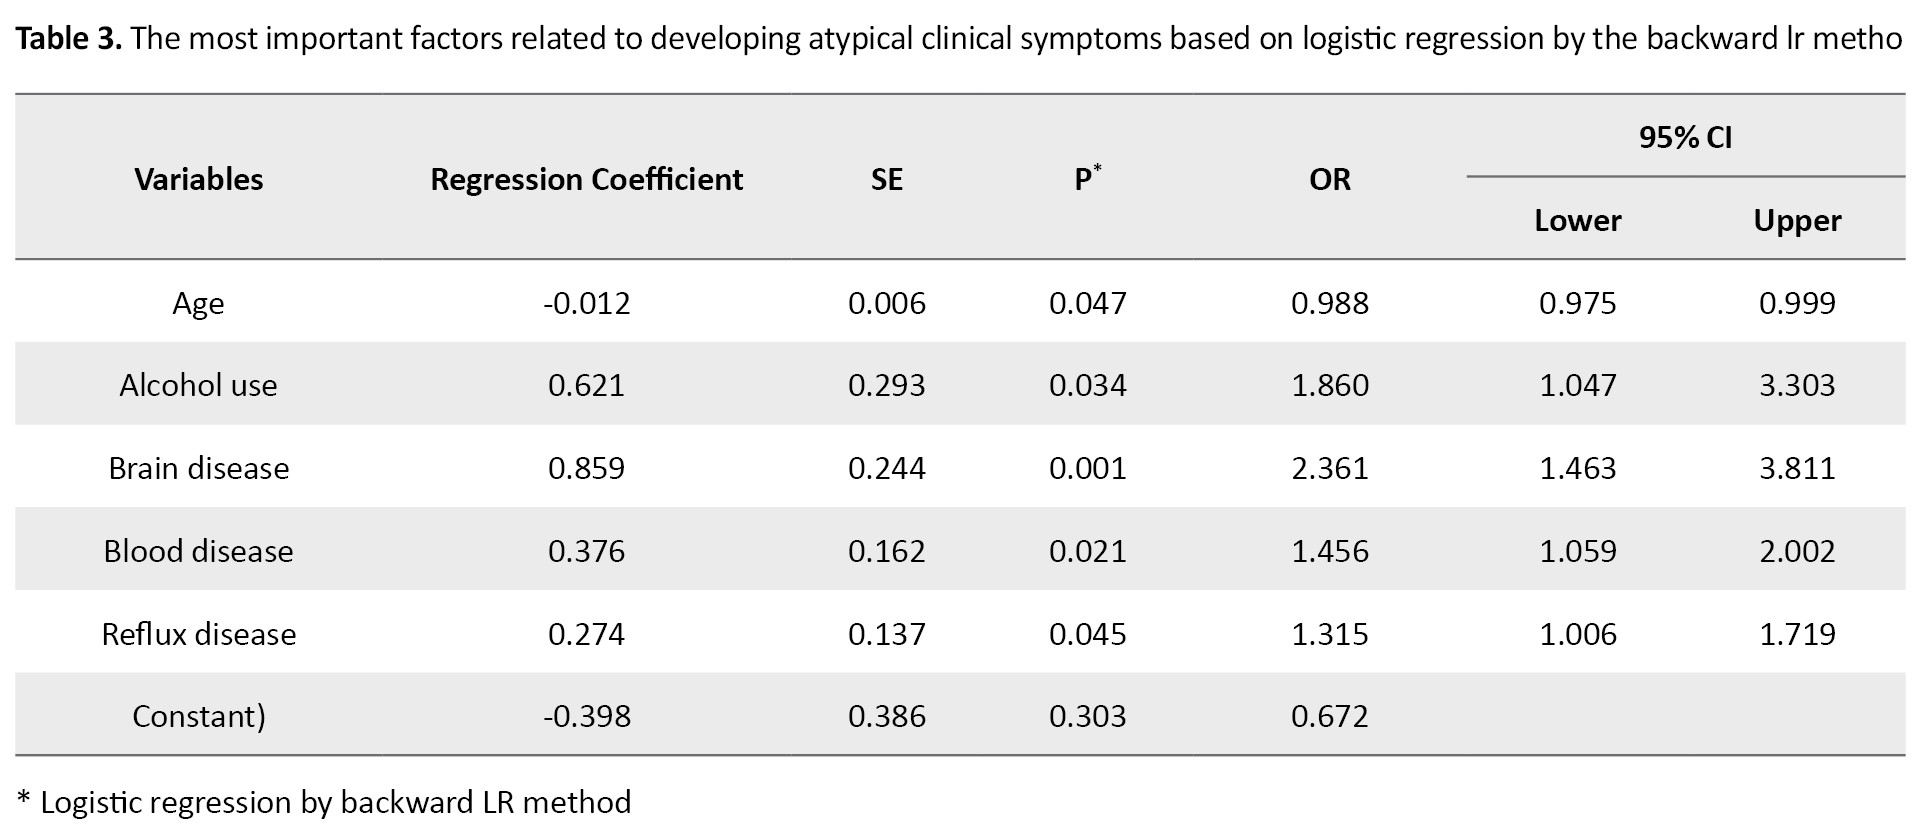Screen dimensions: 1920x833
Task: Click the 95% CI header
Action: pyautogui.click(x=1685, y=137)
